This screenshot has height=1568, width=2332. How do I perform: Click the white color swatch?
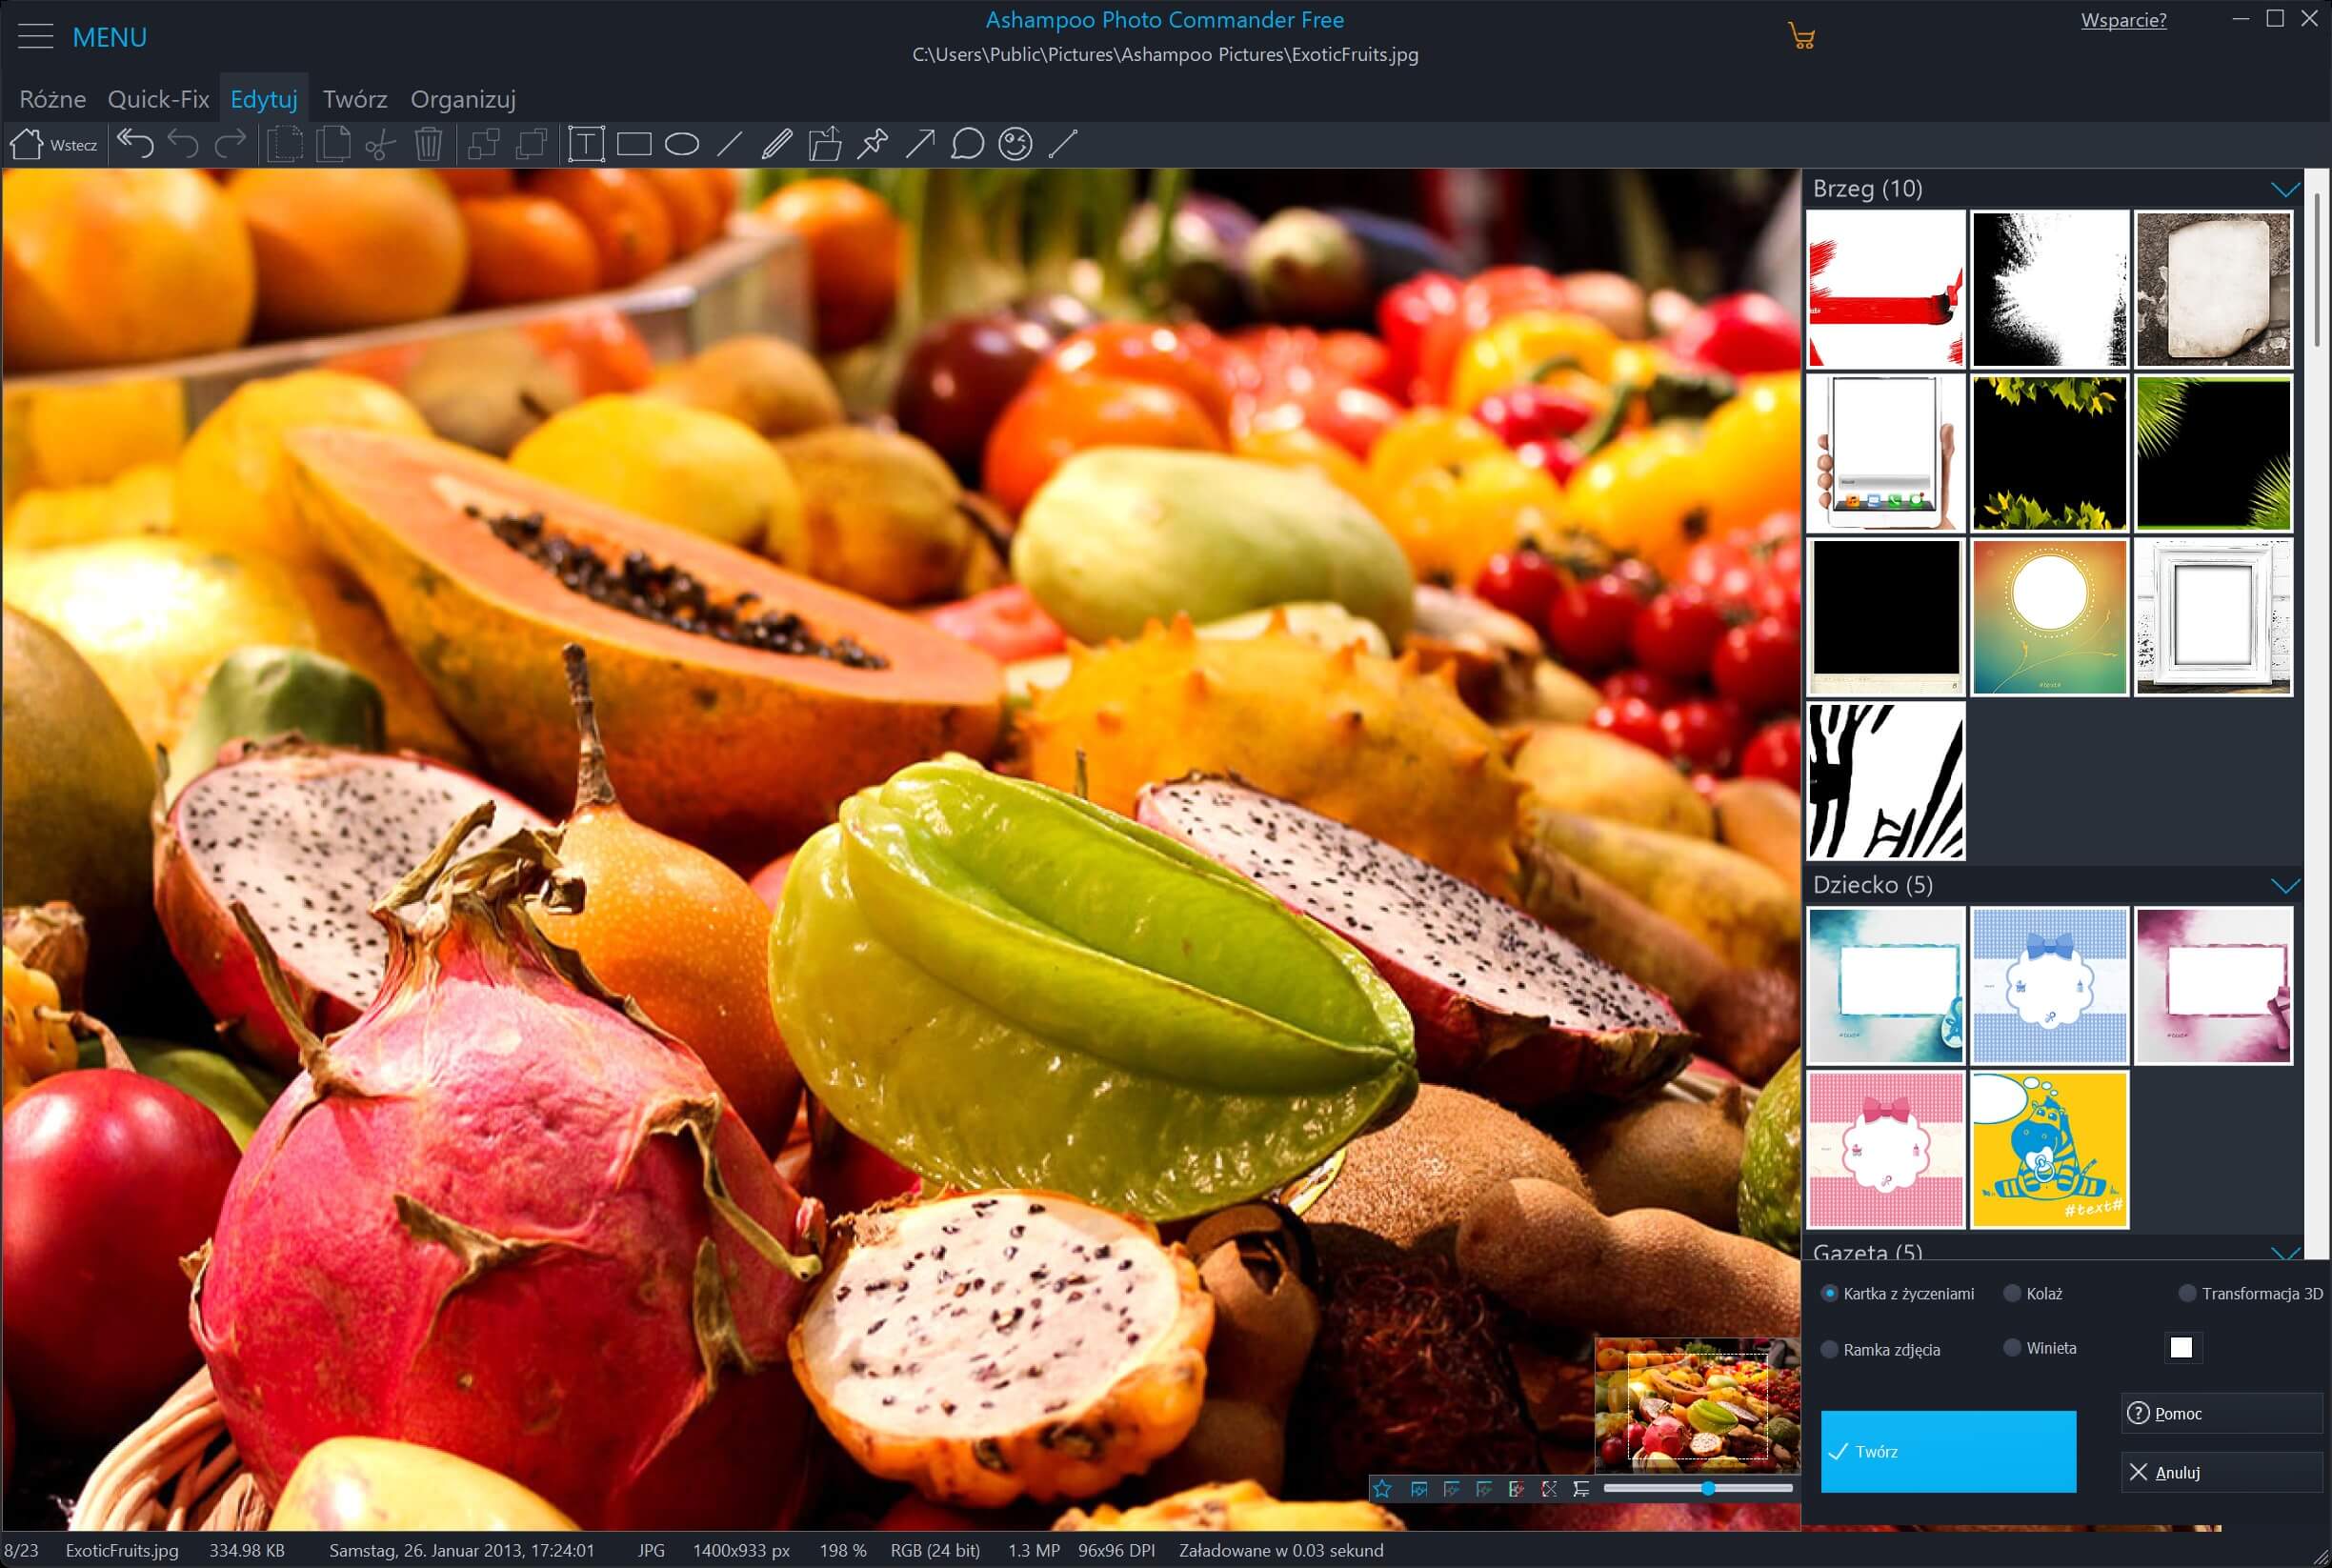pyautogui.click(x=2181, y=1348)
